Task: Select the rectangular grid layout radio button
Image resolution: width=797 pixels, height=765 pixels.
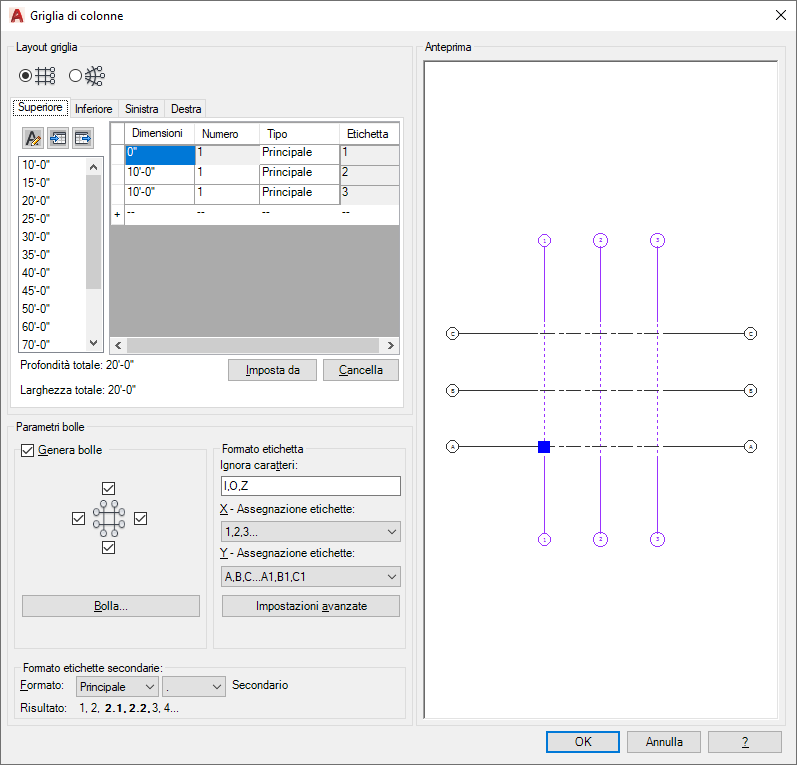Action: tap(25, 76)
